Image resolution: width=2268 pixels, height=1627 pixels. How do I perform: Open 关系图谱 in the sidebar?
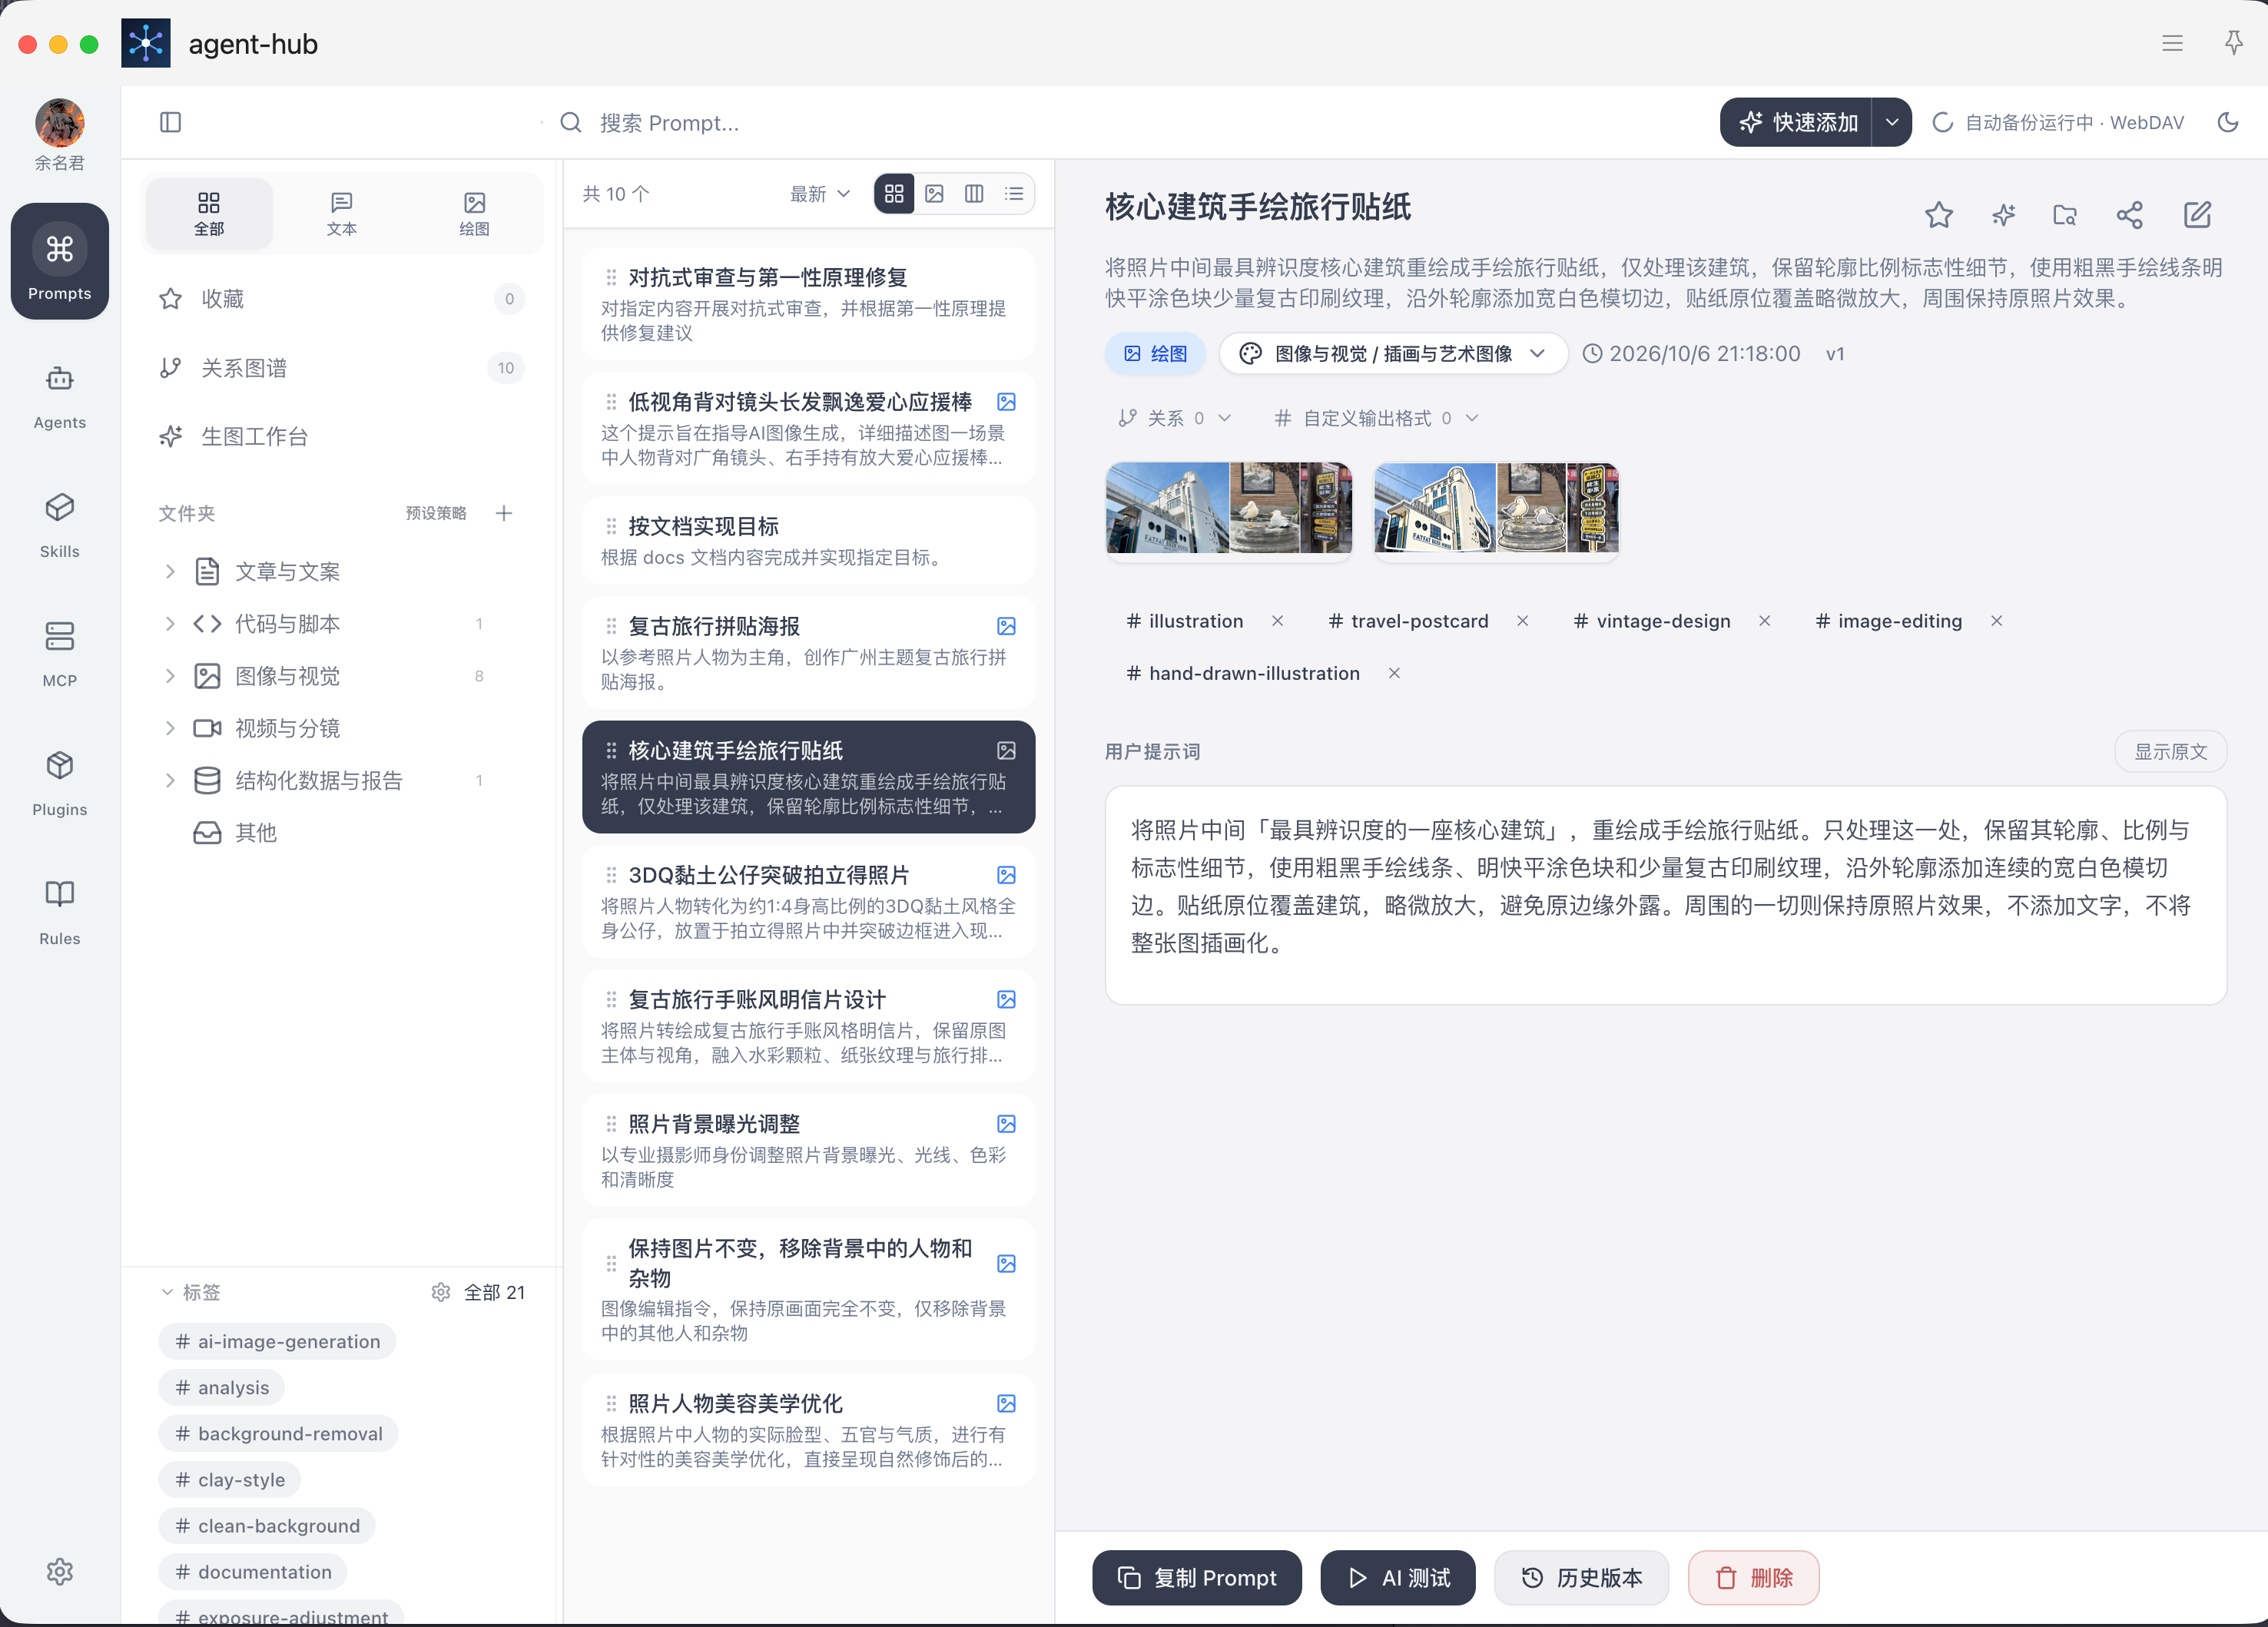[x=340, y=368]
